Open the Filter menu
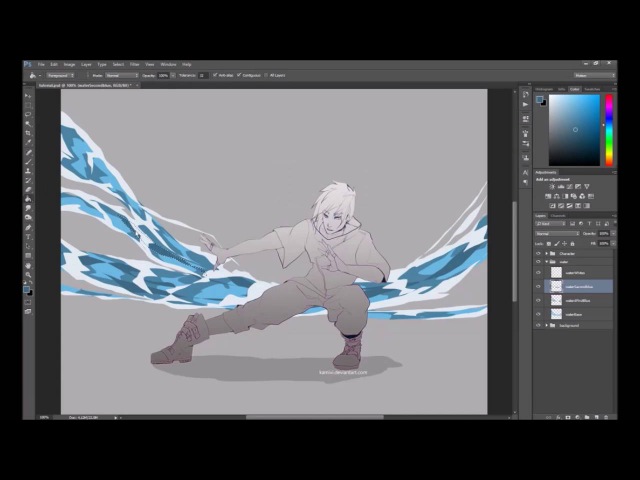 134,64
